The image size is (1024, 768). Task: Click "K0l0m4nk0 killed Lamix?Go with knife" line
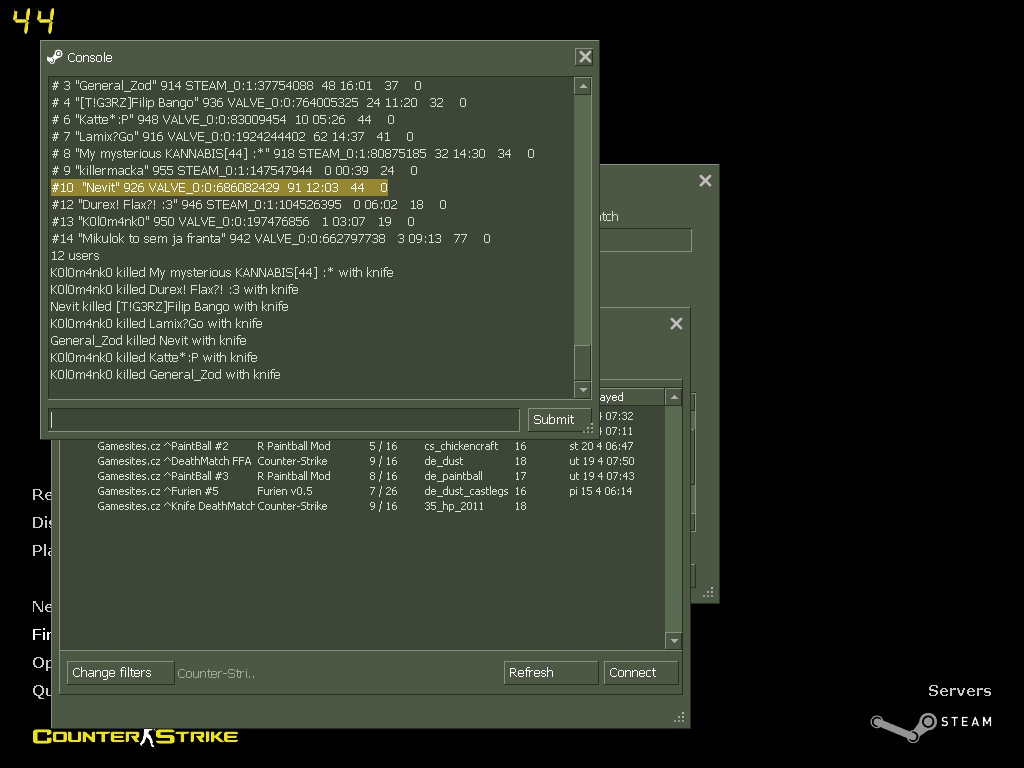point(157,323)
